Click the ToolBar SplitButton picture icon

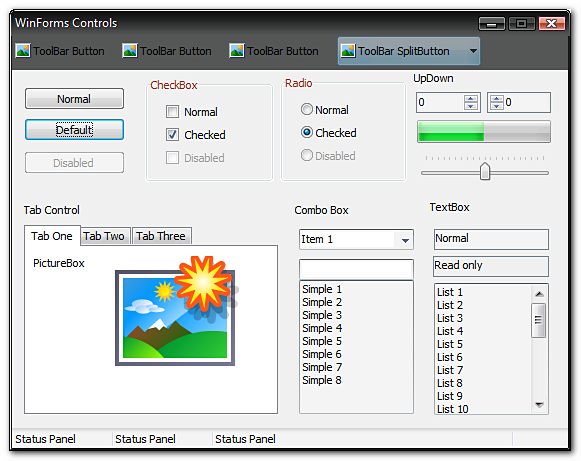click(x=348, y=50)
